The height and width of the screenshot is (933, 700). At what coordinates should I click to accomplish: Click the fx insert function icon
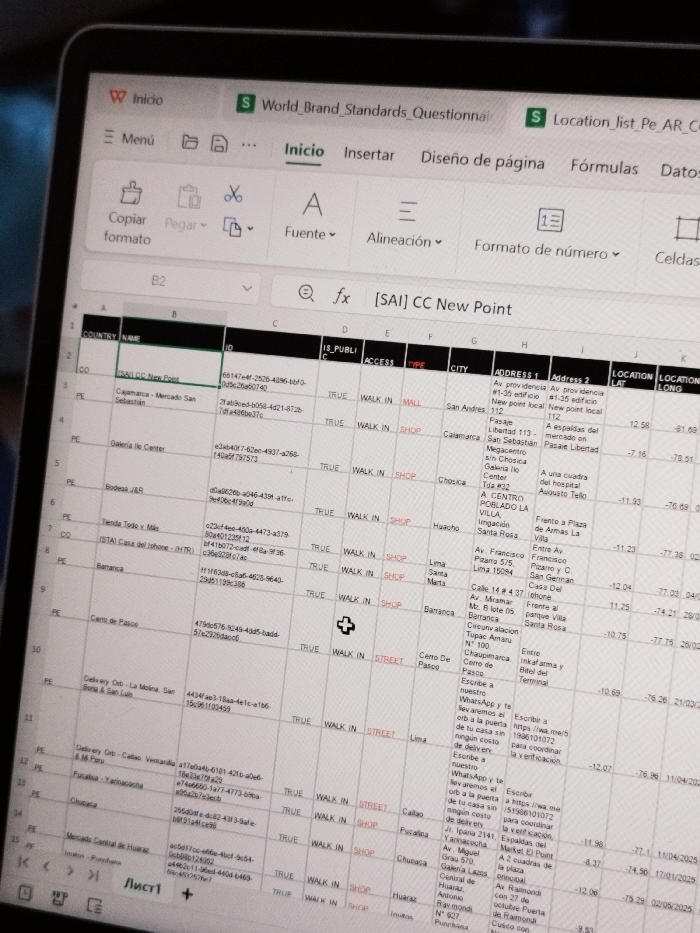342,296
